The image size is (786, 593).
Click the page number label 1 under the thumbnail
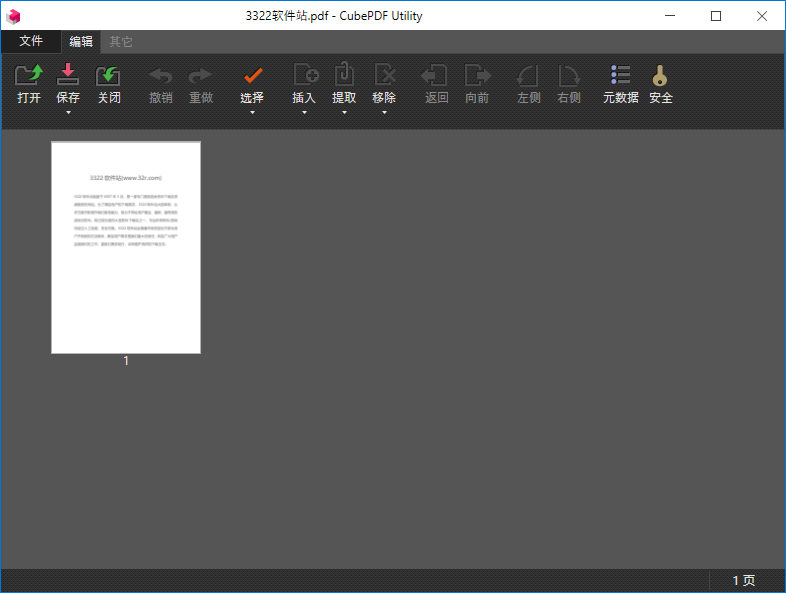[x=126, y=360]
